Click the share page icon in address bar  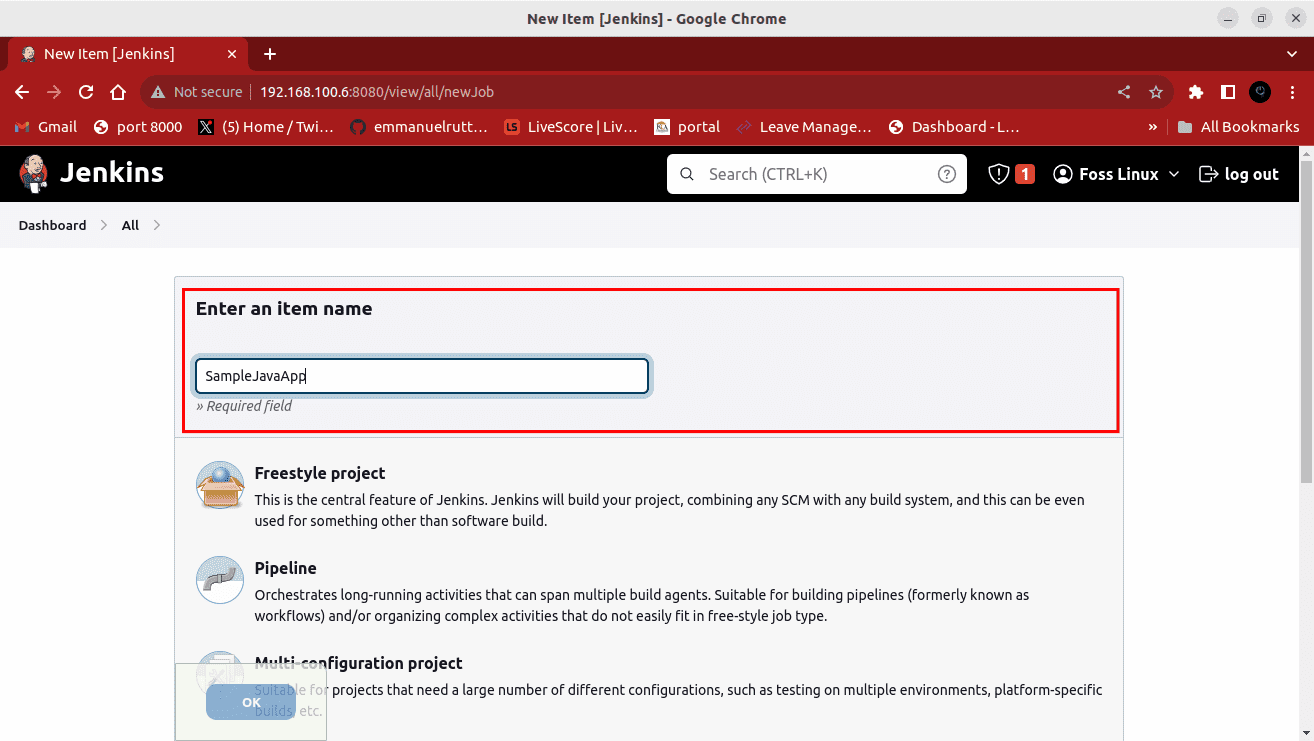[x=1124, y=92]
